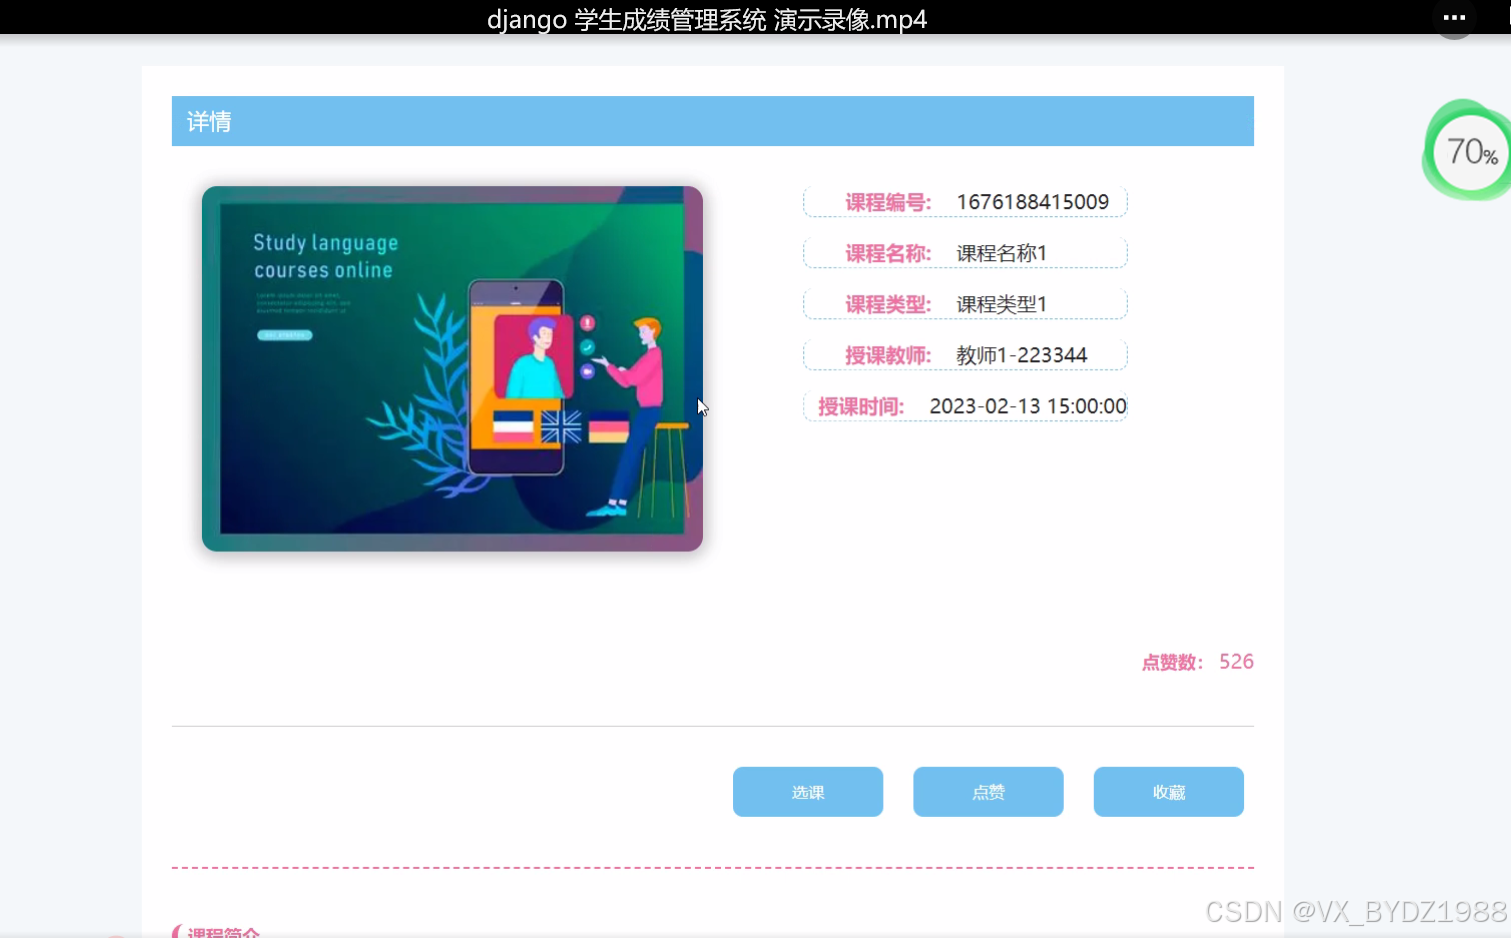Click the 点赞数 label
The width and height of the screenshot is (1511, 938).
pyautogui.click(x=1172, y=662)
